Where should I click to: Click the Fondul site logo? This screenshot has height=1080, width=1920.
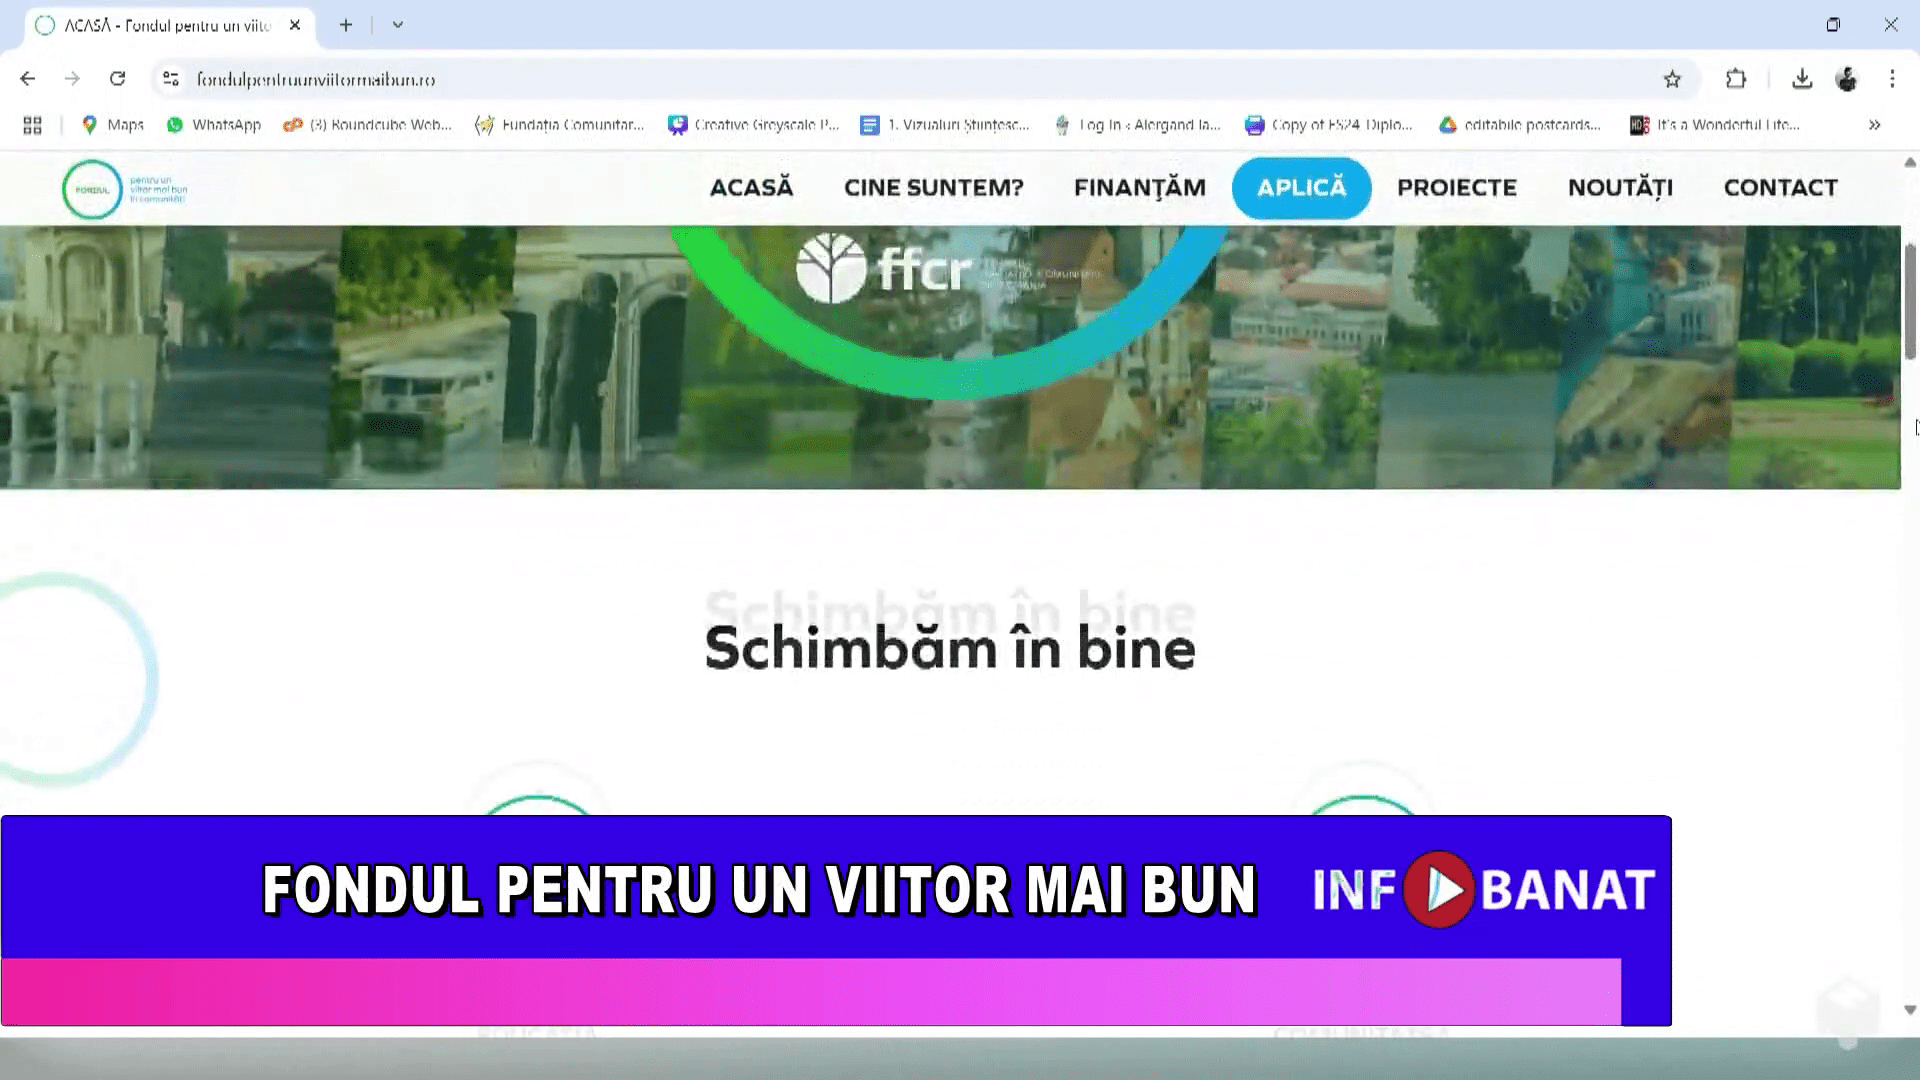coord(125,189)
